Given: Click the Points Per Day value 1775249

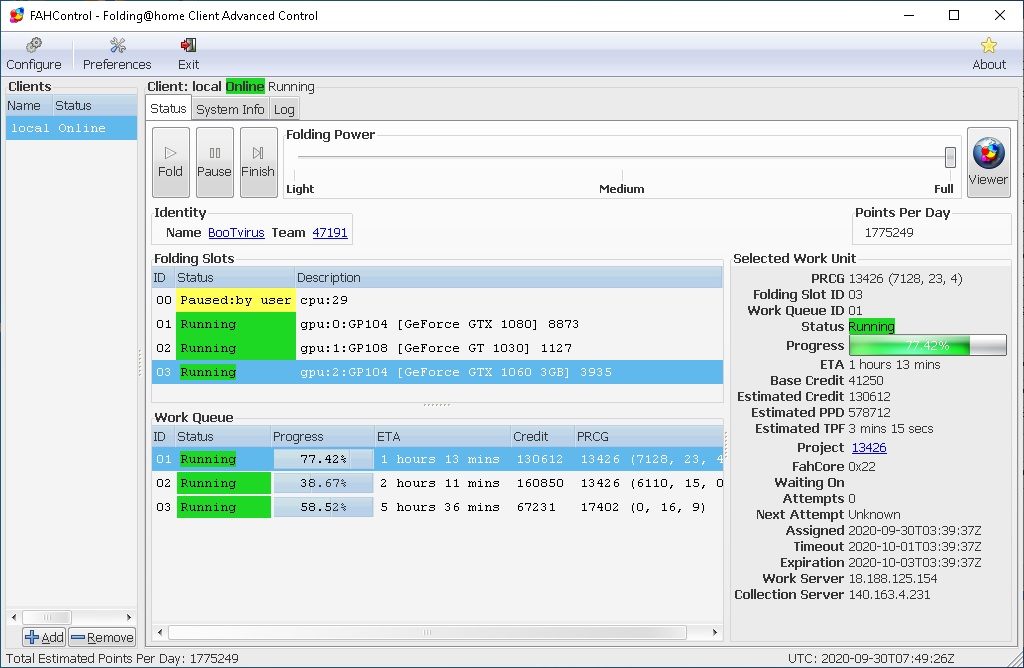Looking at the screenshot, I should (x=889, y=232).
